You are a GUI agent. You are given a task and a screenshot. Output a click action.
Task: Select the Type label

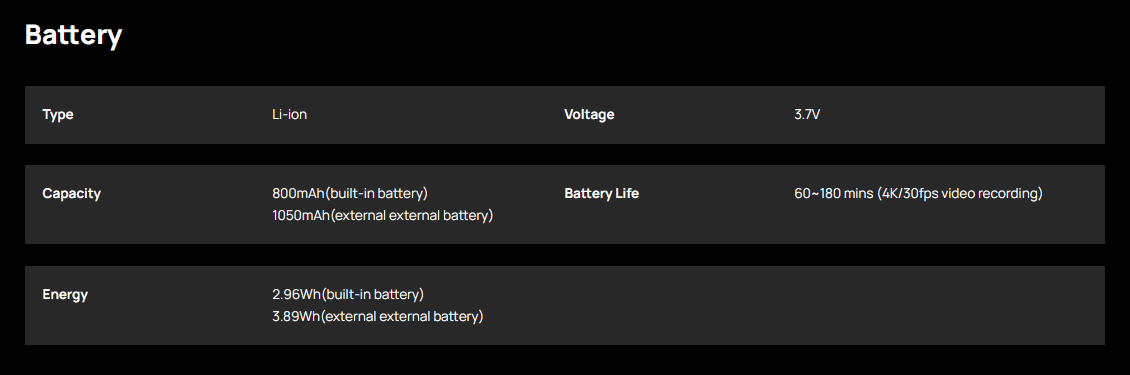58,115
